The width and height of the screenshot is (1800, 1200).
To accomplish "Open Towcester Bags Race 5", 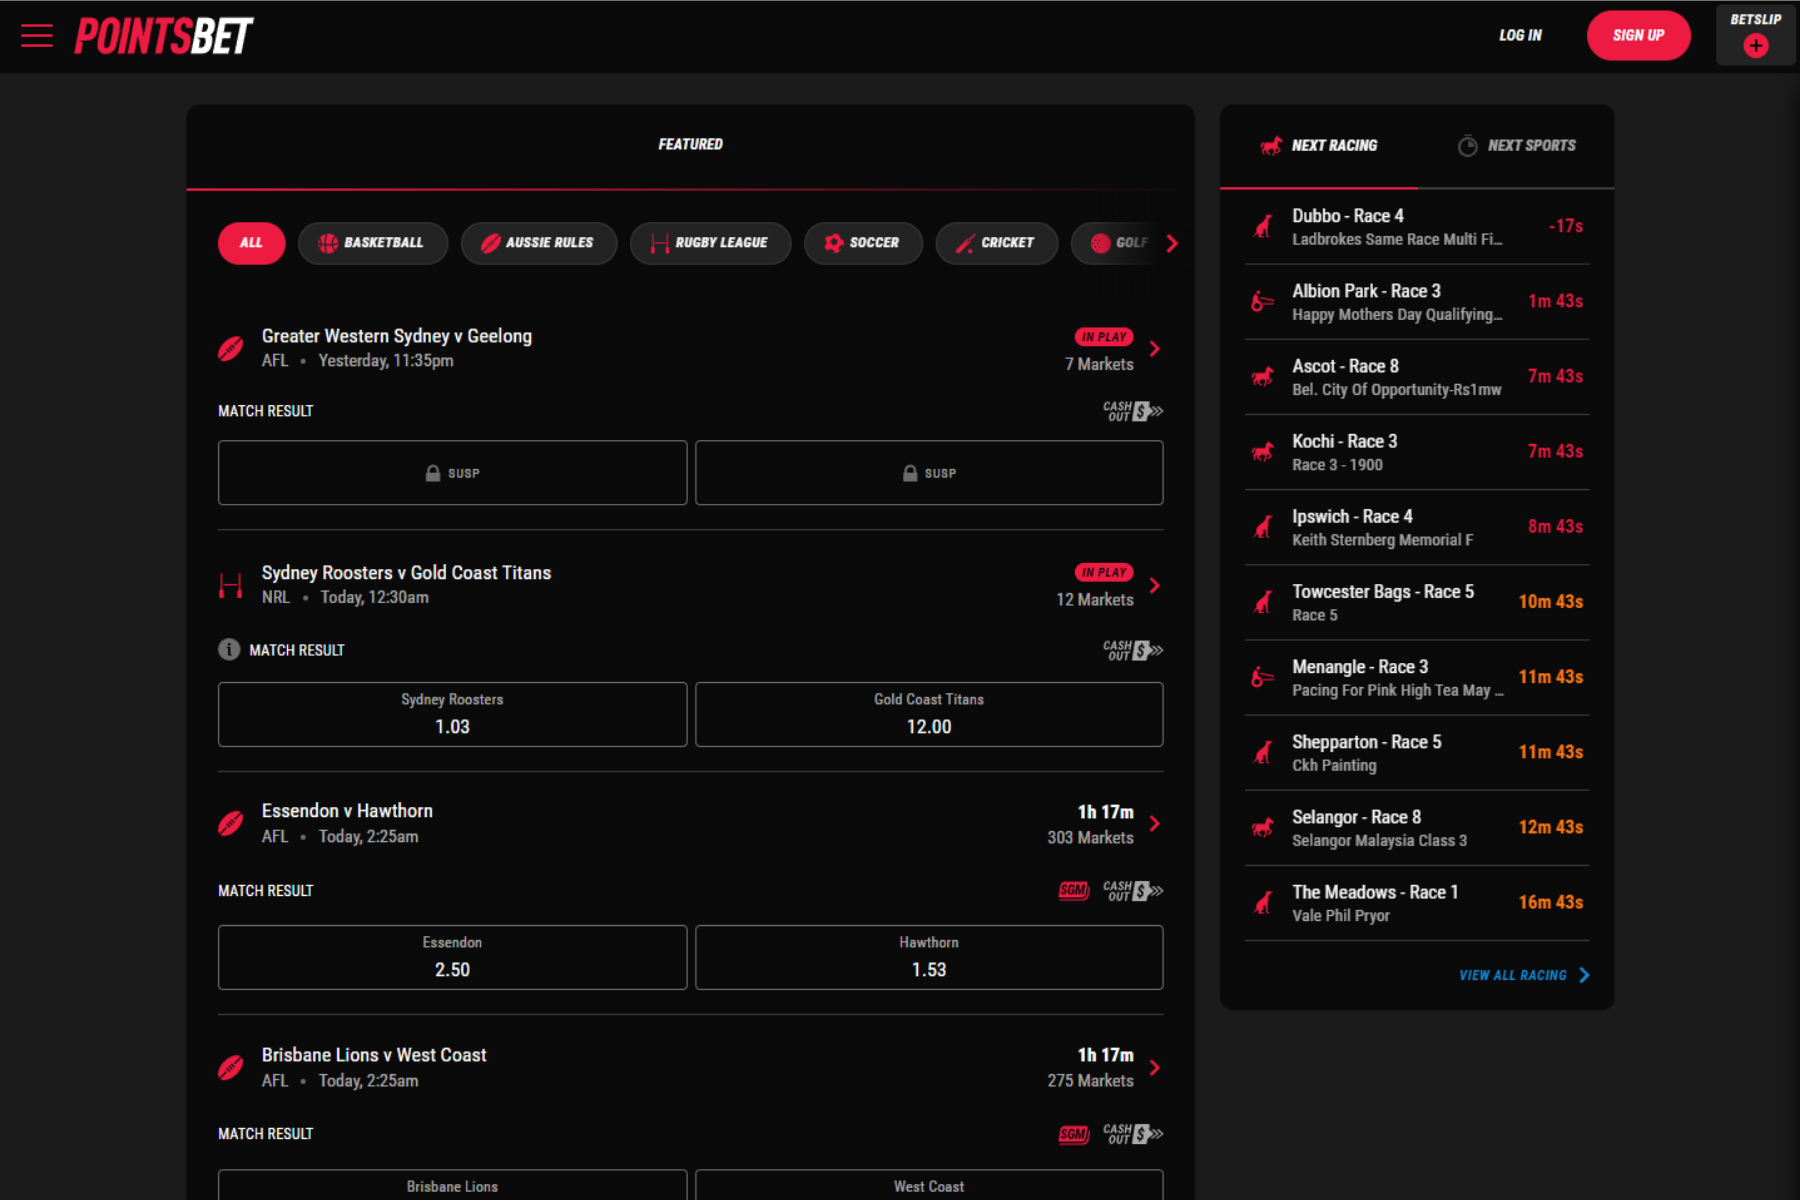I will pyautogui.click(x=1417, y=602).
